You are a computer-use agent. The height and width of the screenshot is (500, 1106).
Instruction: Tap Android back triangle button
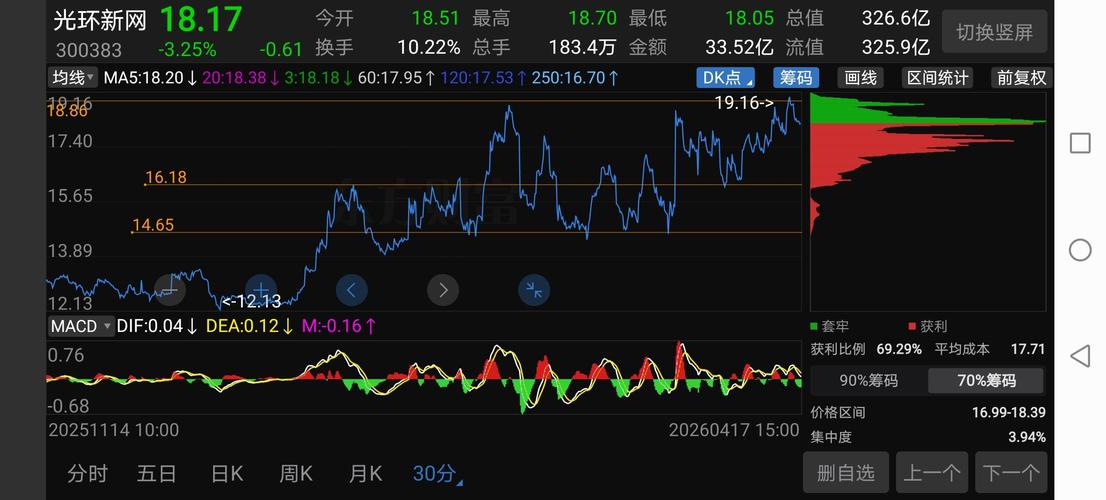tap(1080, 356)
